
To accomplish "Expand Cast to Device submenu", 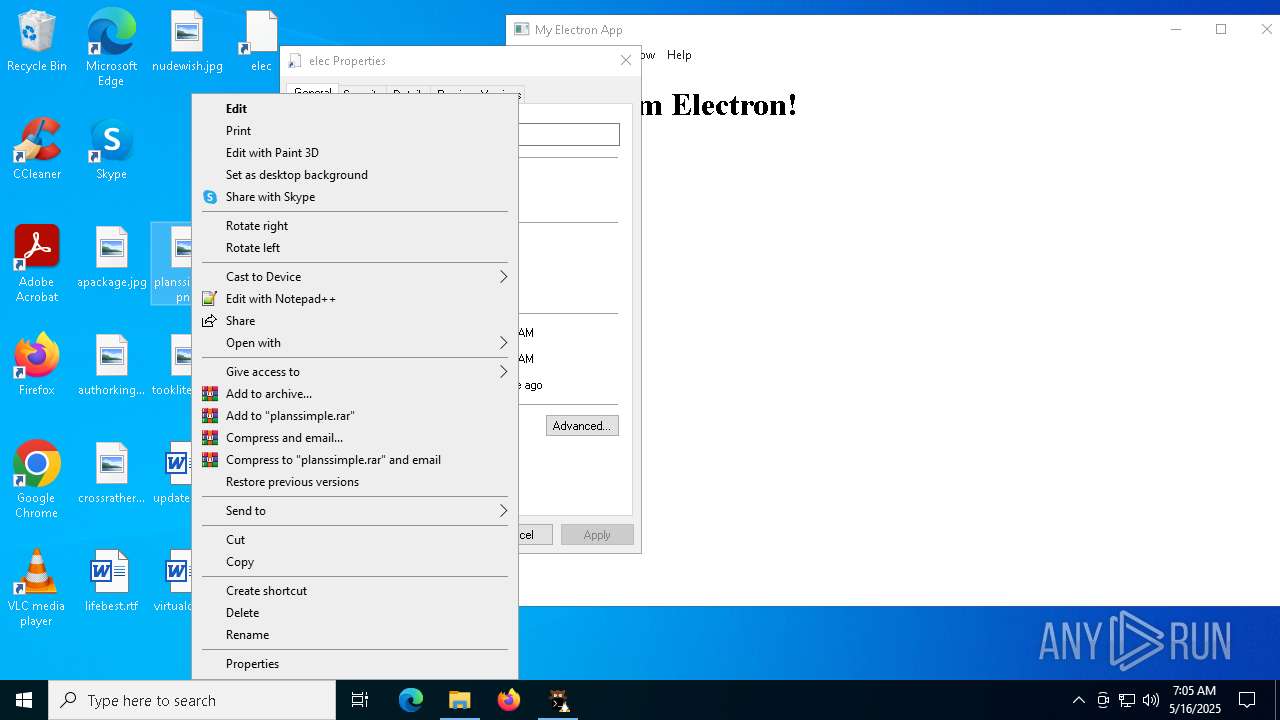I will pyautogui.click(x=355, y=277).
